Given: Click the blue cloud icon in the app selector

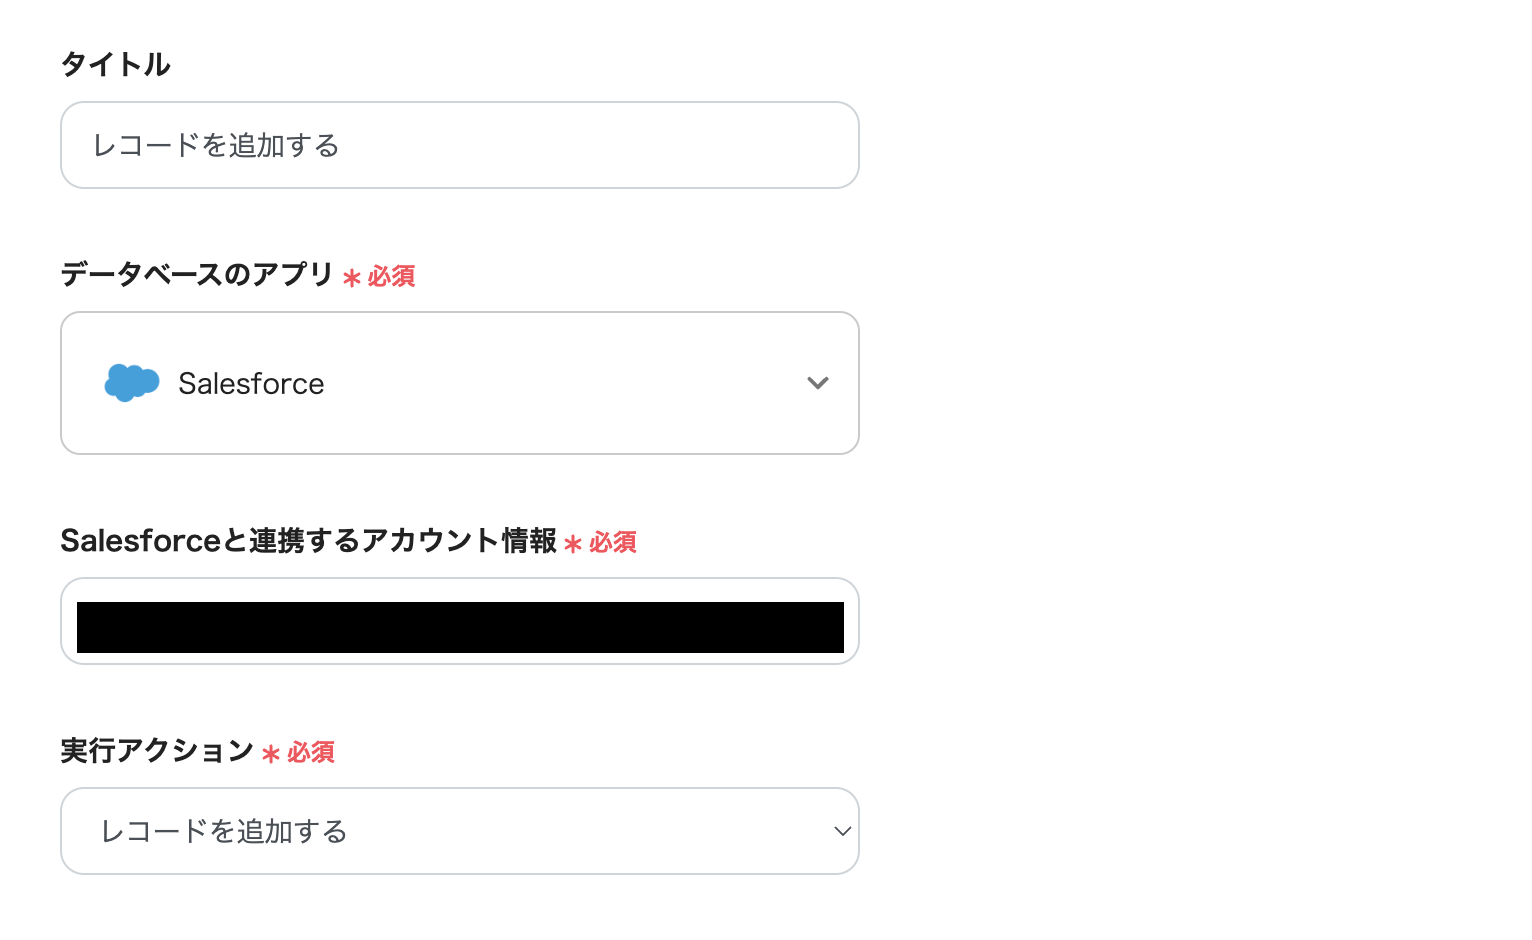Looking at the screenshot, I should 131,383.
